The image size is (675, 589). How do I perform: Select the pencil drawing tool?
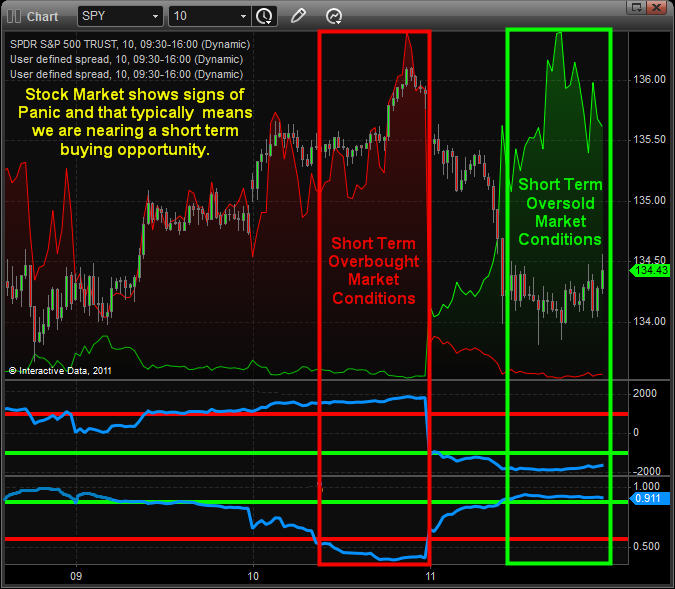coord(298,16)
